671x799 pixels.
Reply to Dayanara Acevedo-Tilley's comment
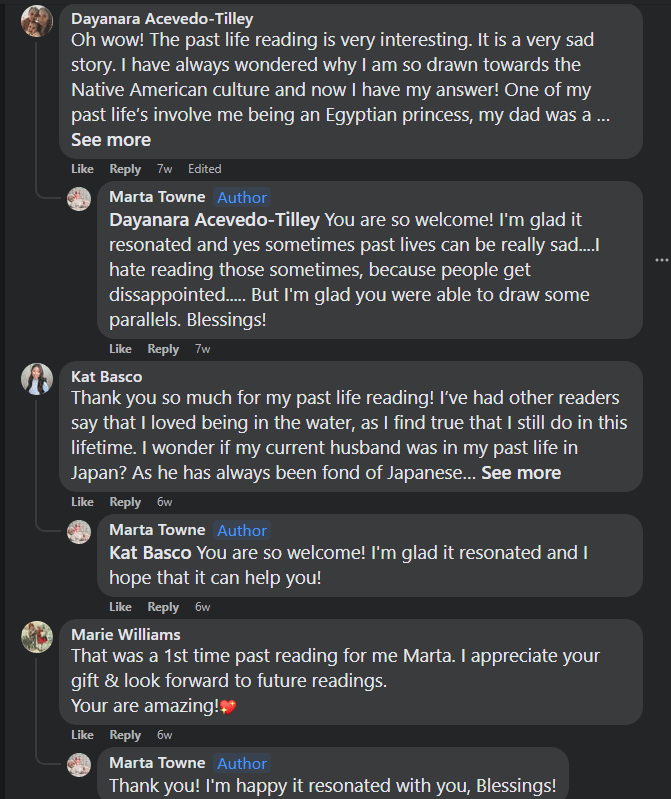click(x=125, y=169)
